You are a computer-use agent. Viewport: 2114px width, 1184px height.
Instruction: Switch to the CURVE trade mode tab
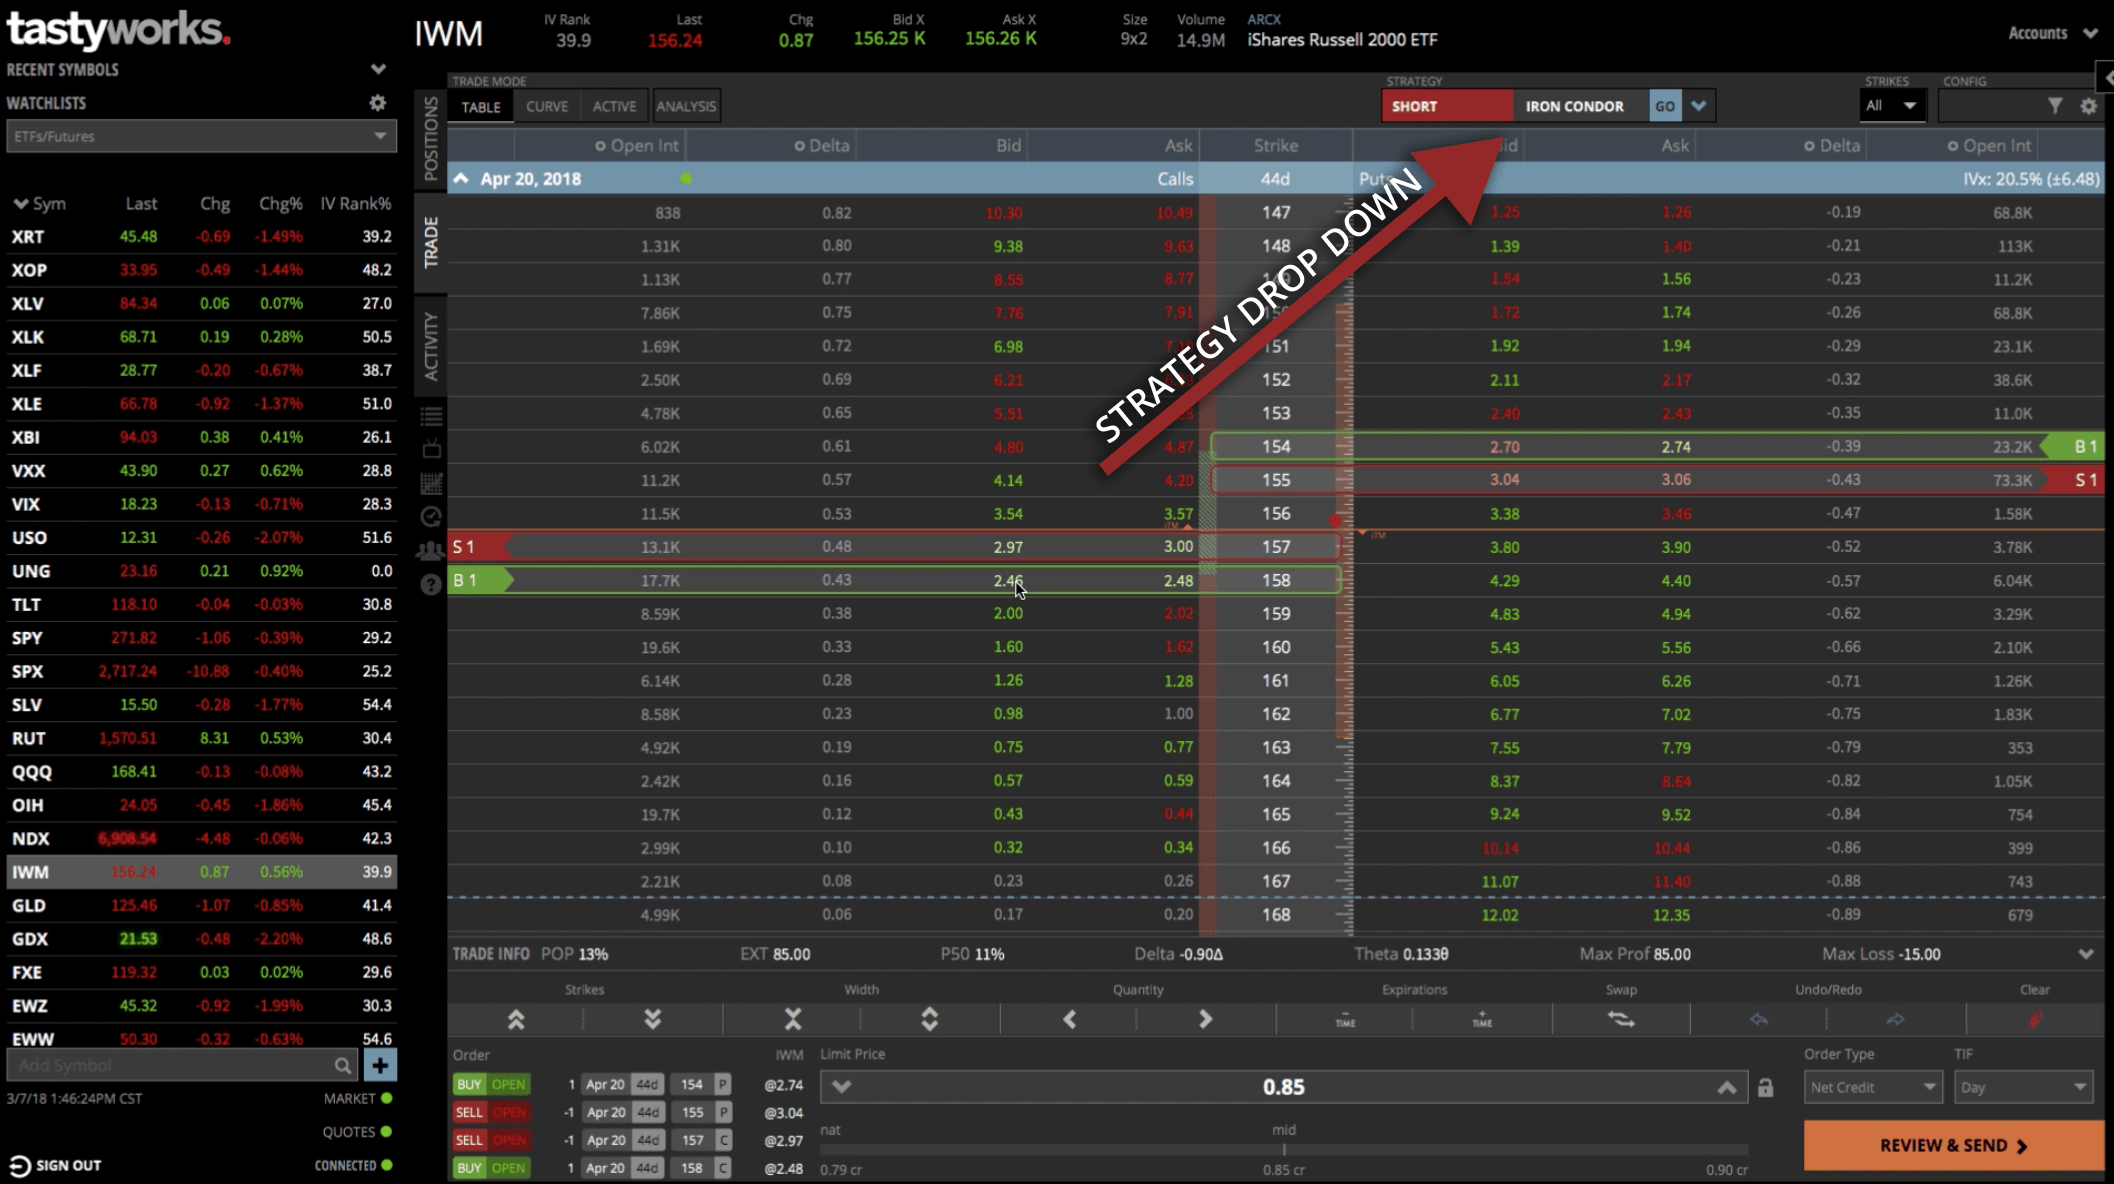point(547,107)
